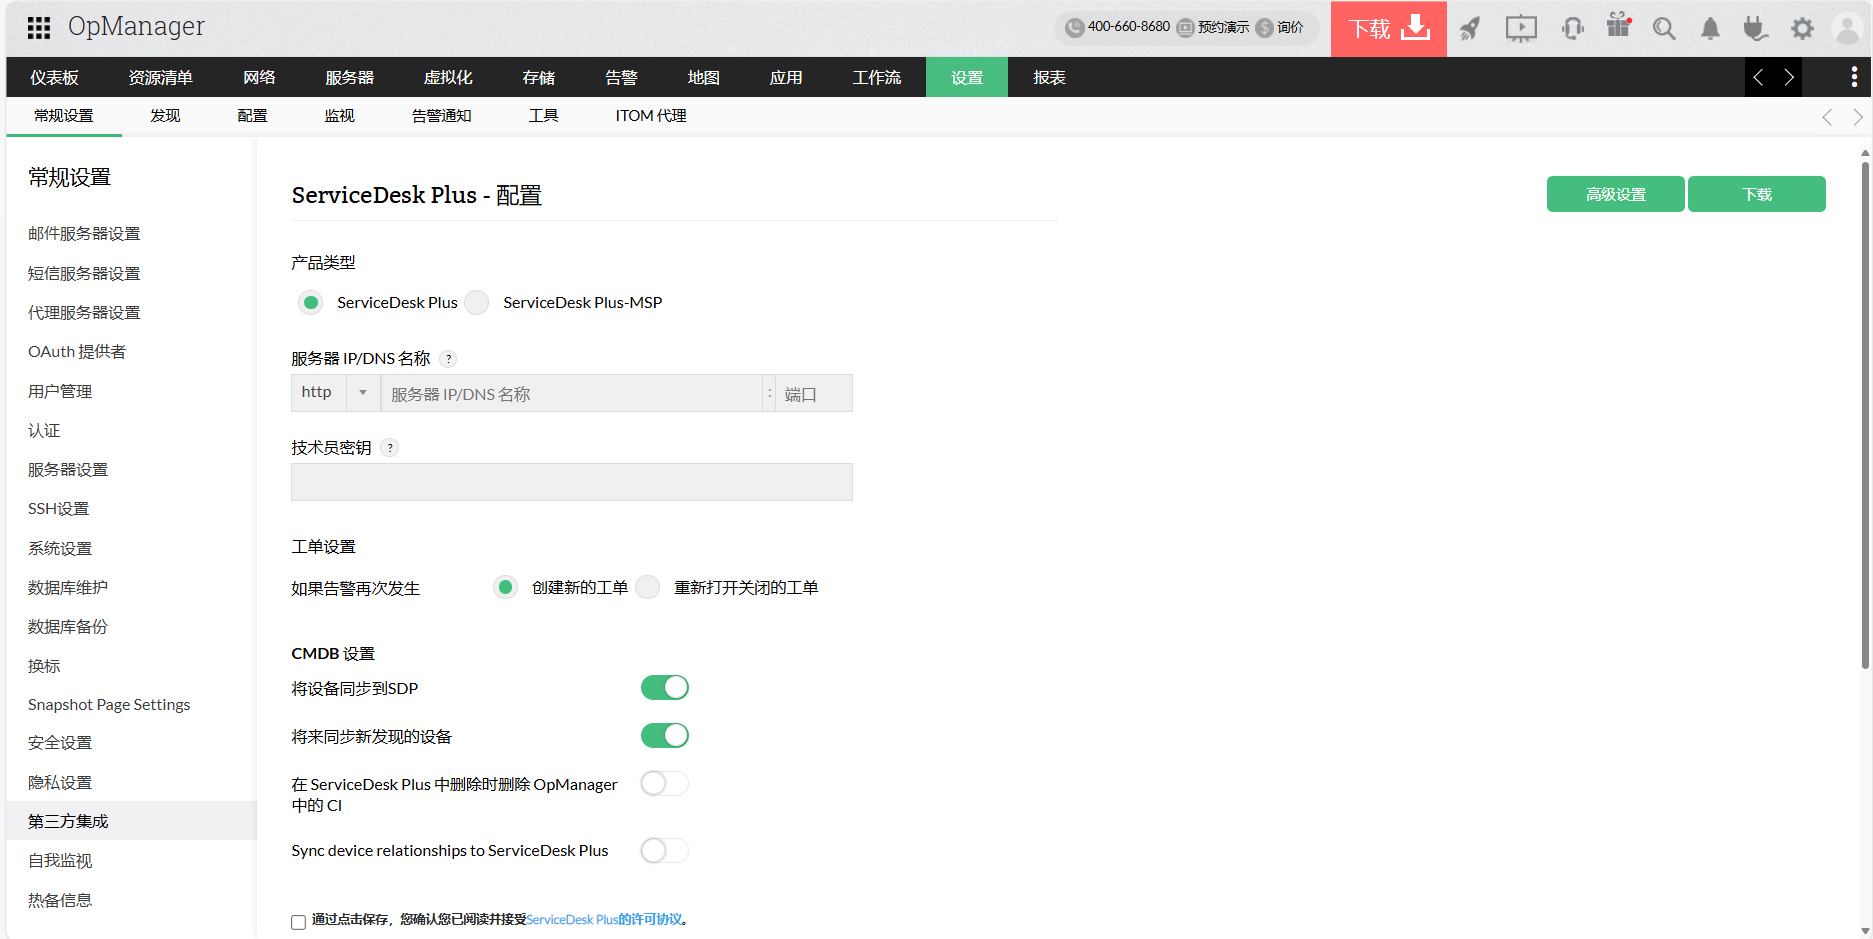Click the headset support icon
The height and width of the screenshot is (939, 1873).
[1573, 28]
